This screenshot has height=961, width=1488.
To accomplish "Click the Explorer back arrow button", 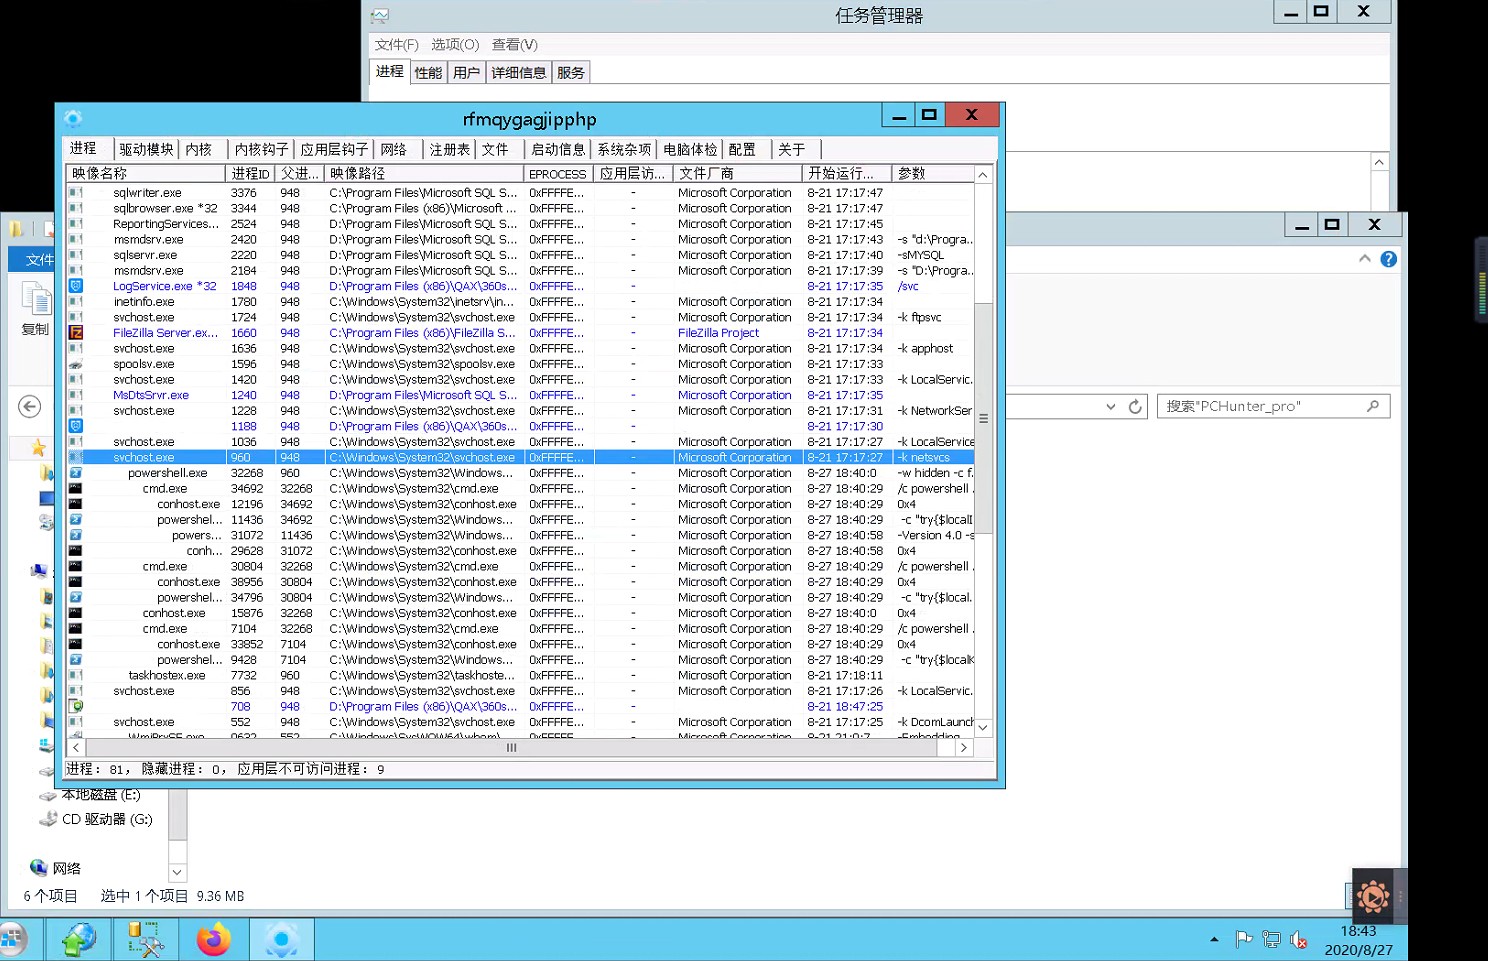I will point(30,406).
